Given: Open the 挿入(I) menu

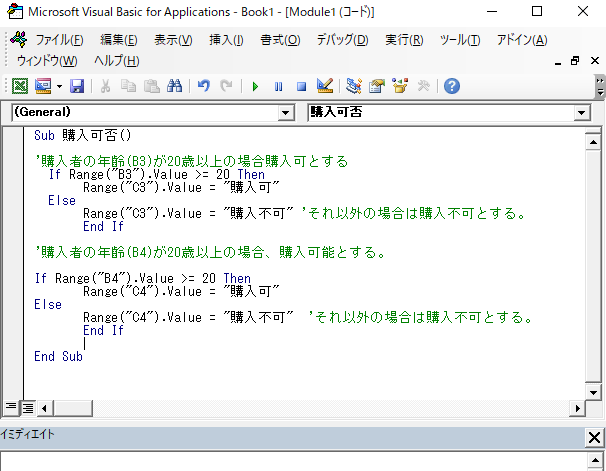Looking at the screenshot, I should click(226, 40).
